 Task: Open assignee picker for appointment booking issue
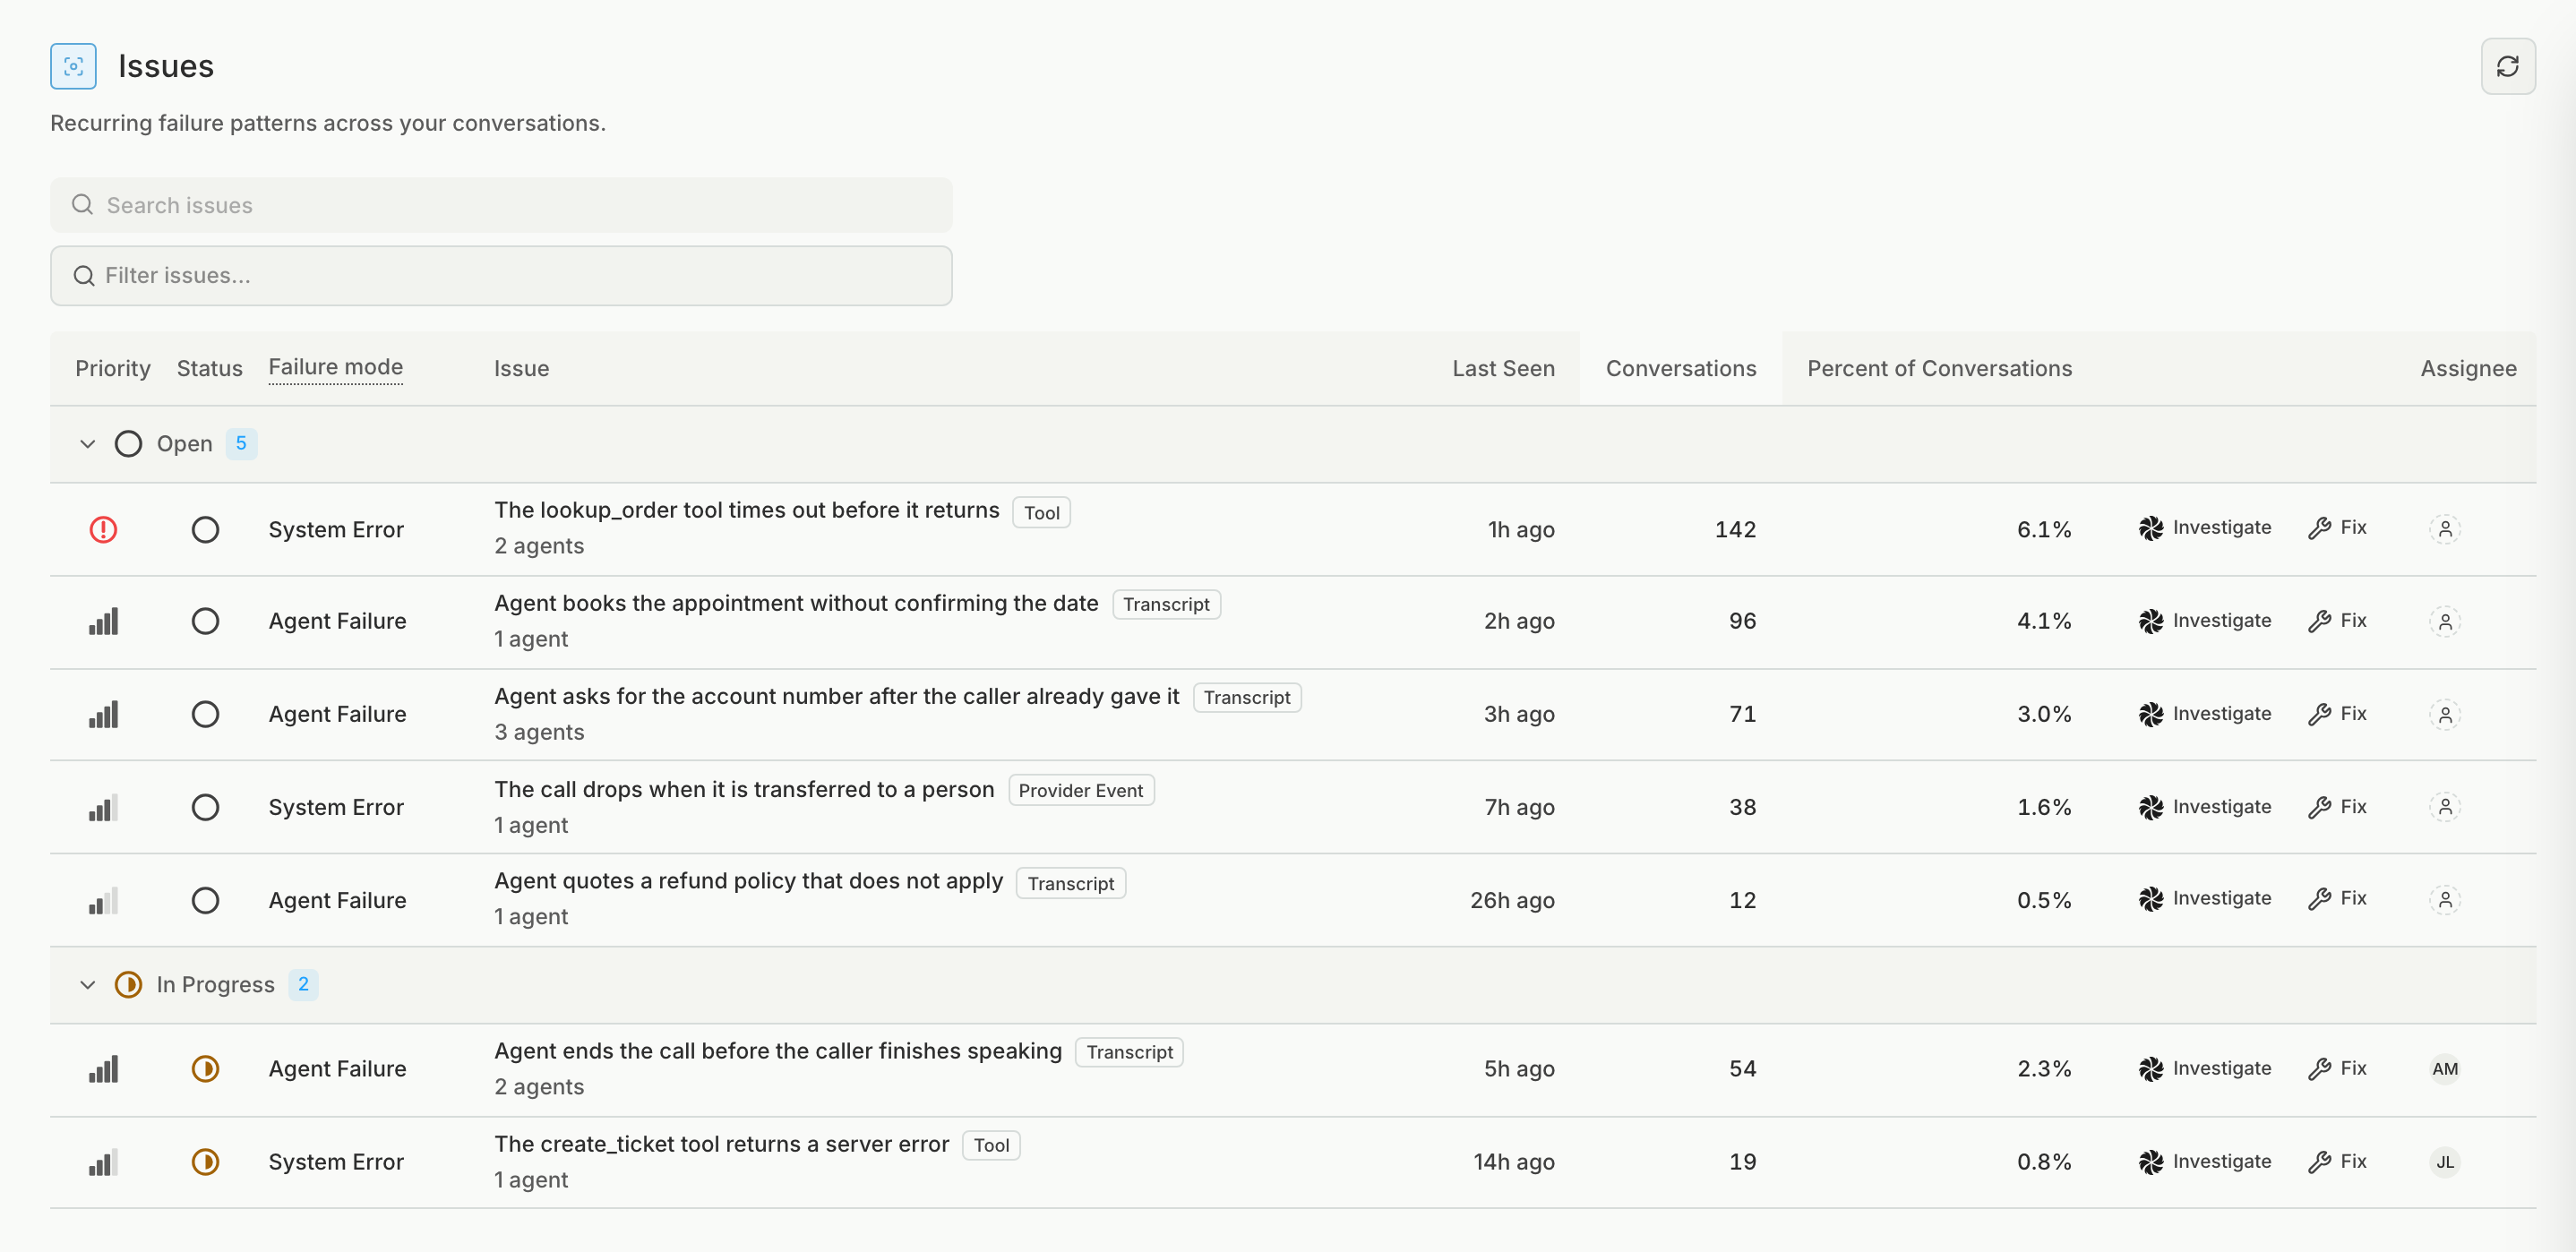[x=2444, y=621]
